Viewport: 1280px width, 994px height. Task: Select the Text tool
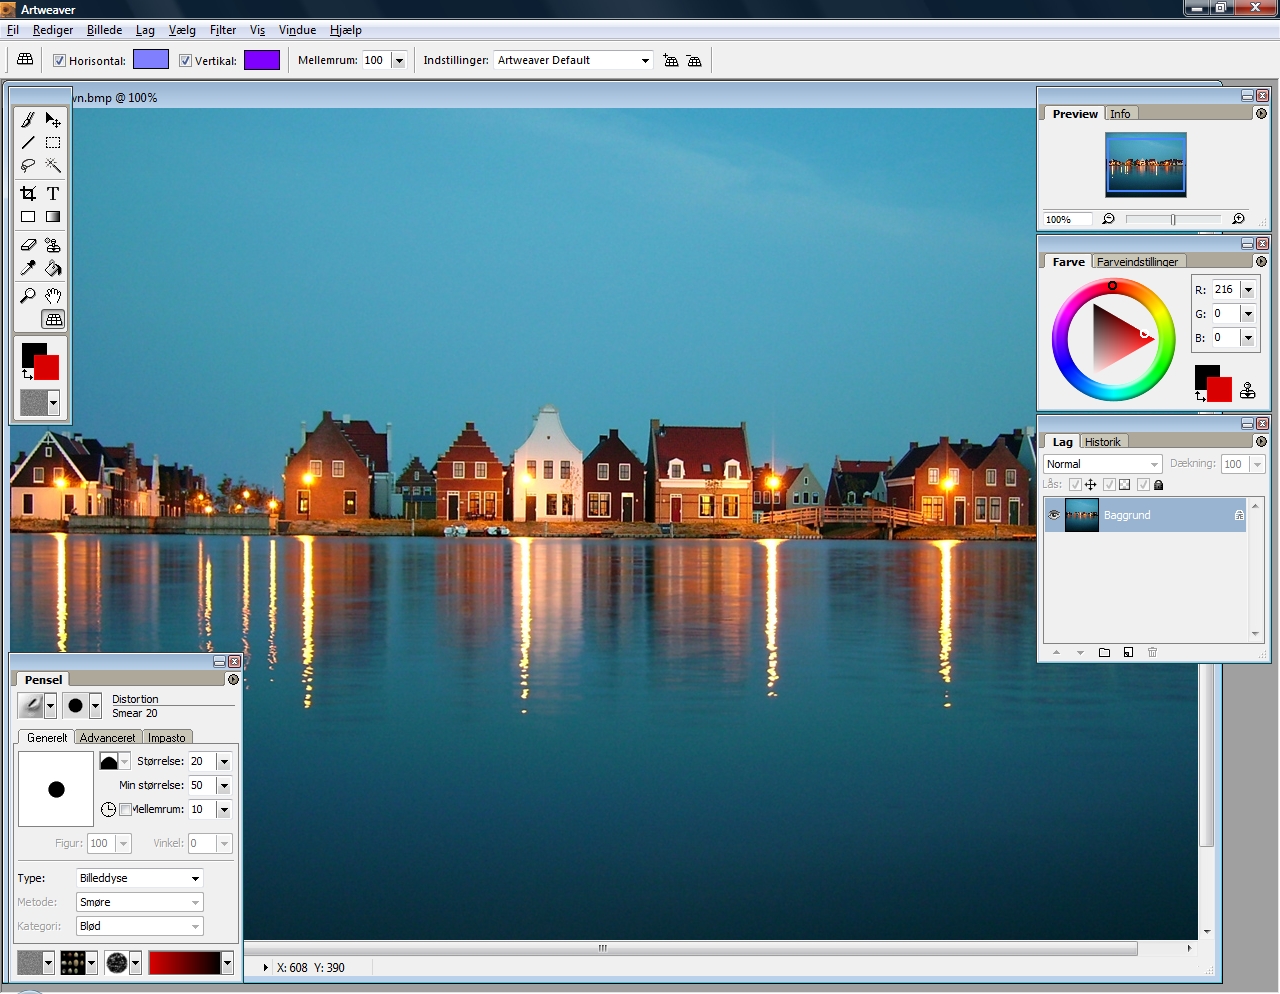coord(53,193)
